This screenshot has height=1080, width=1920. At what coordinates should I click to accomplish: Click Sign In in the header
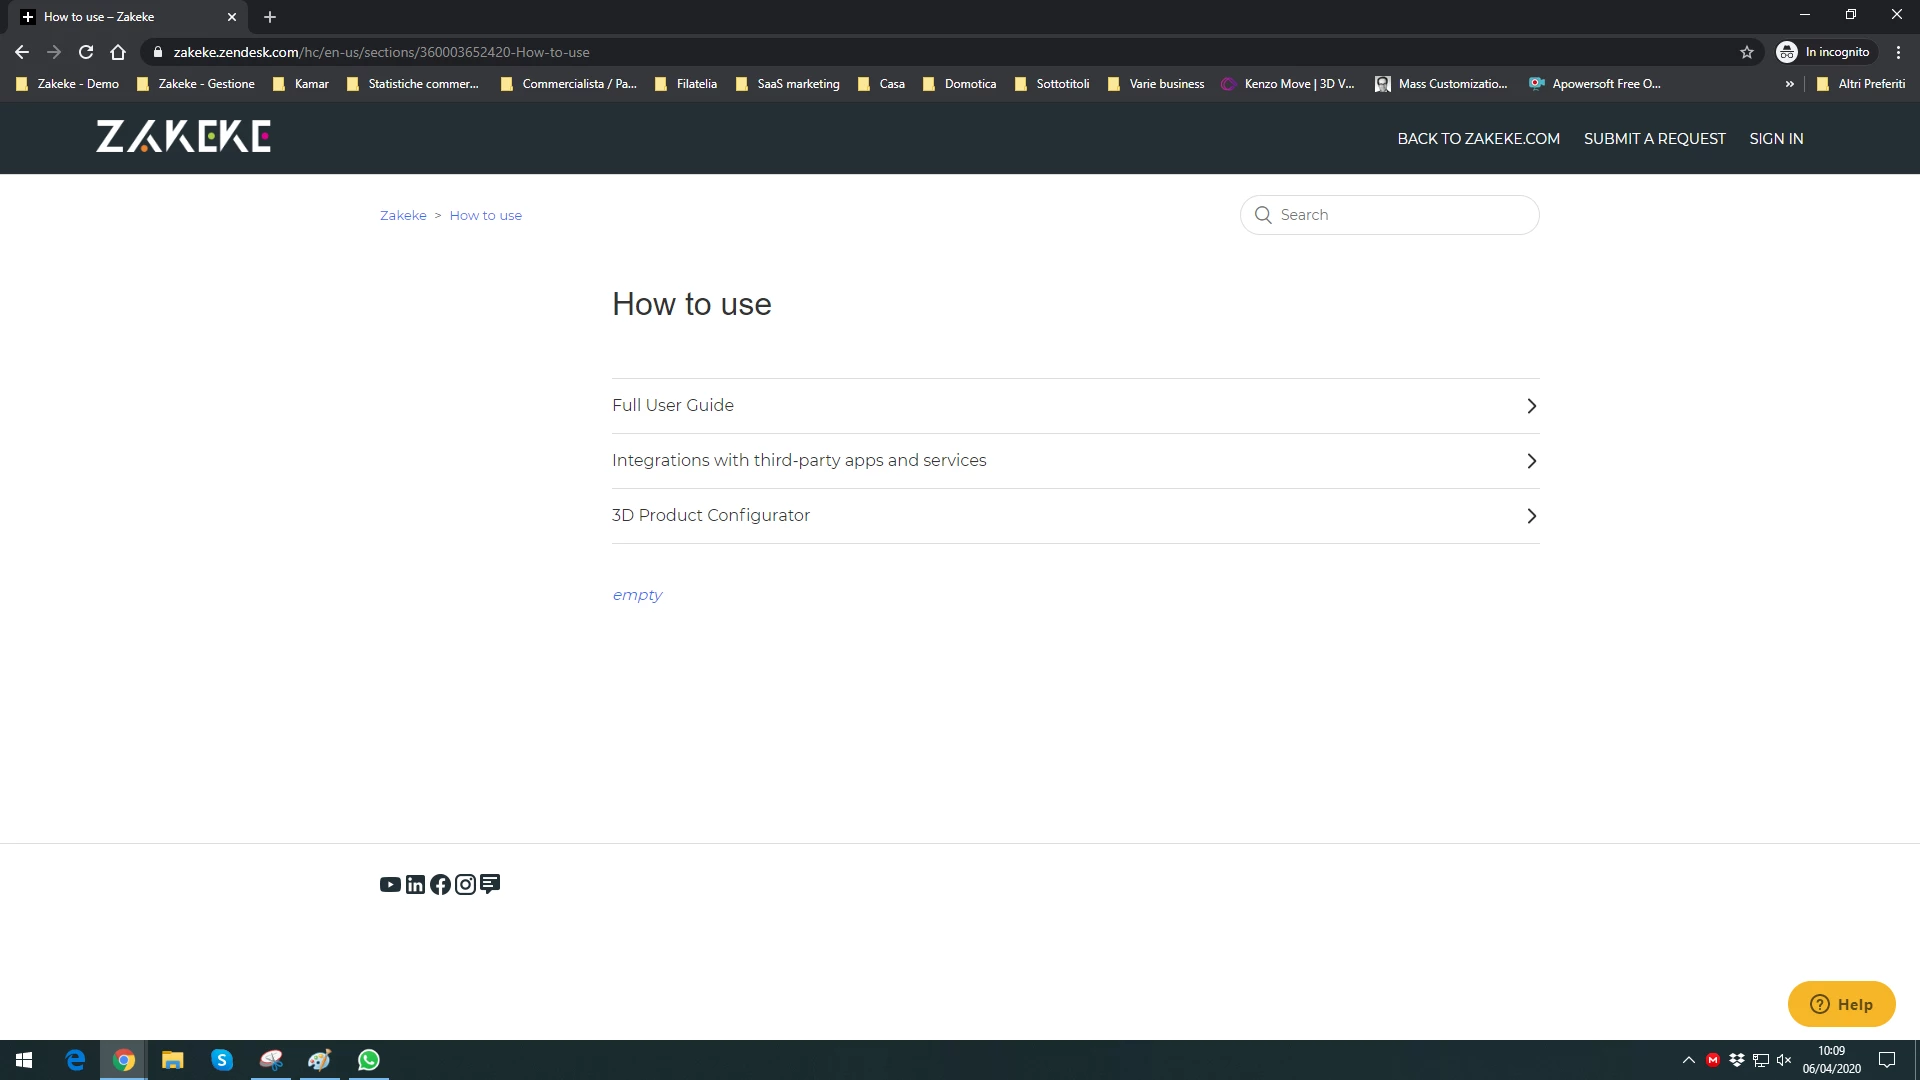pyautogui.click(x=1776, y=139)
